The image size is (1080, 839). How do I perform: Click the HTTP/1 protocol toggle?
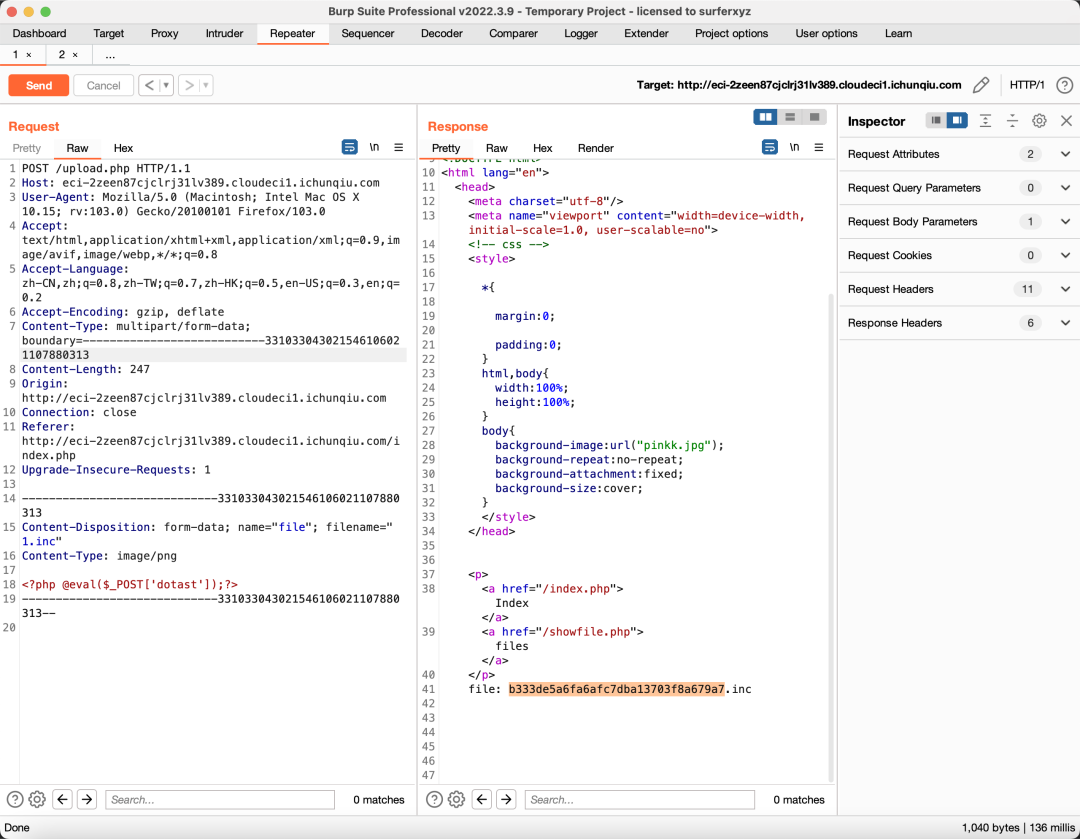point(1026,85)
